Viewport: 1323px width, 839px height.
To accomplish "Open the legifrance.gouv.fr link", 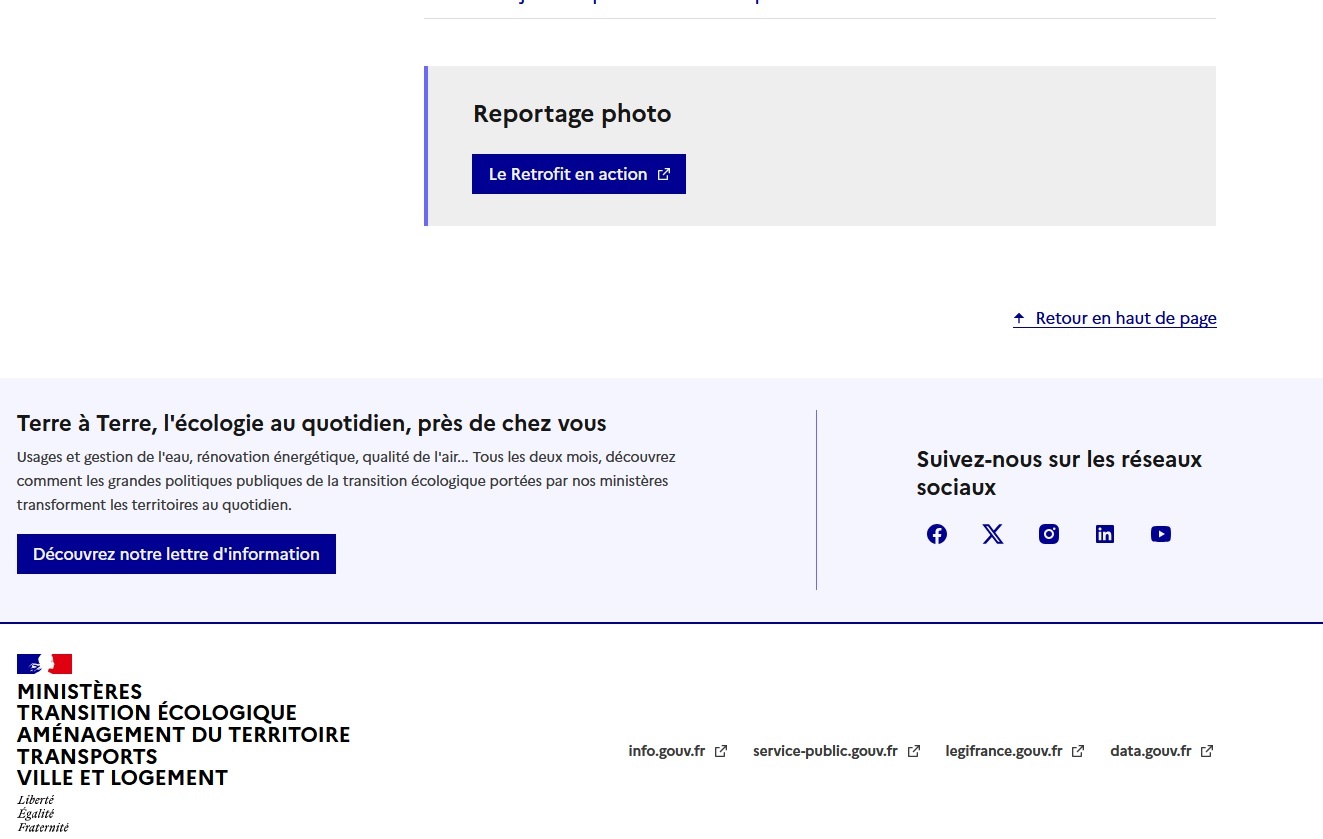I will click(x=1015, y=751).
